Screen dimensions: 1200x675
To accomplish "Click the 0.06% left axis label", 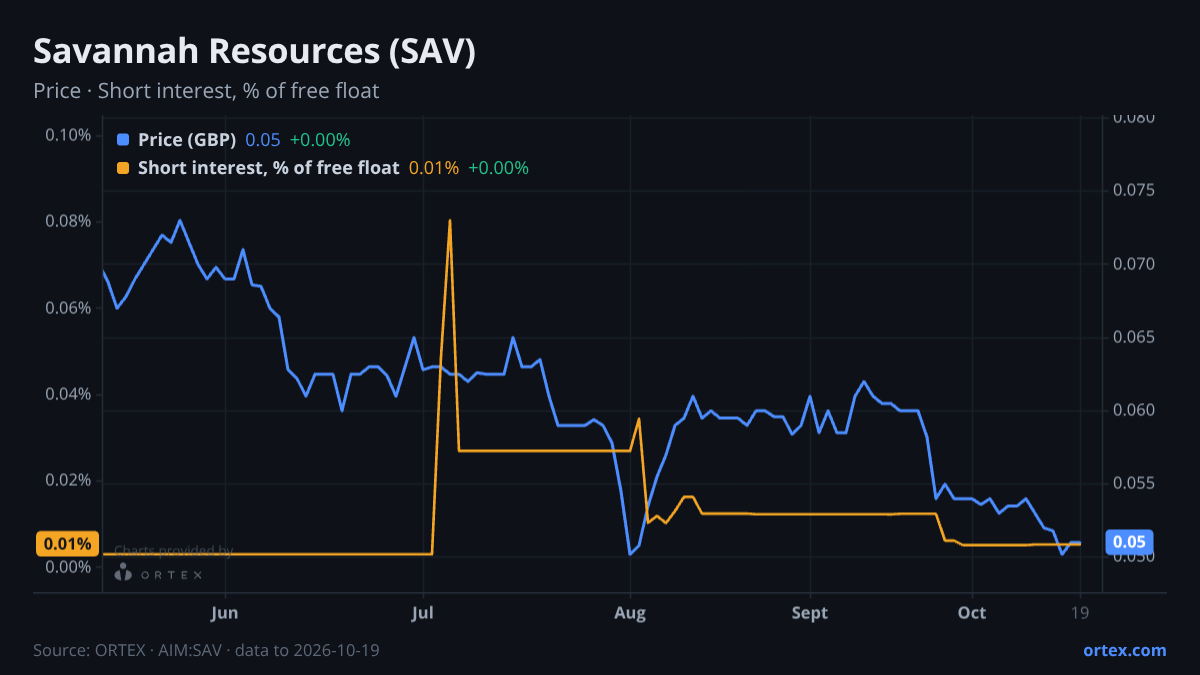I will (68, 308).
